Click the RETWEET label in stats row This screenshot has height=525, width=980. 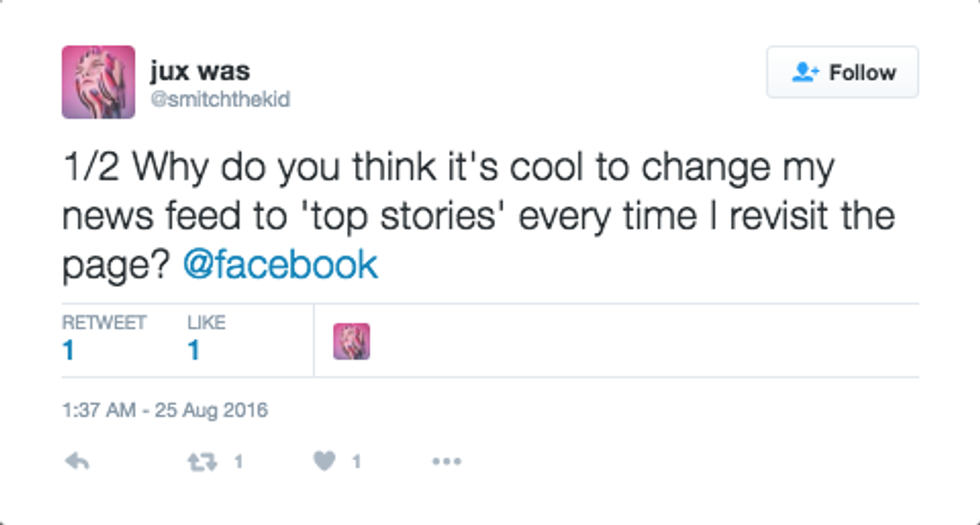[104, 322]
